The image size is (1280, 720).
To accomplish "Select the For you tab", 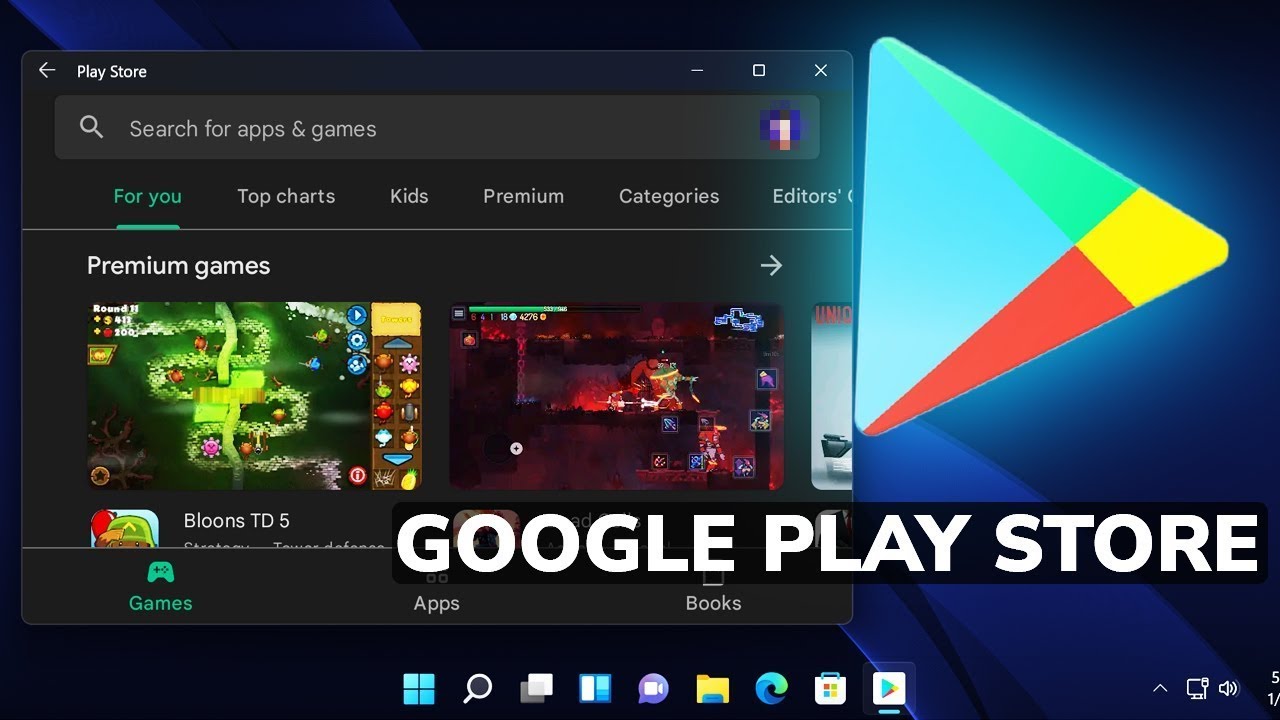I will coord(147,196).
